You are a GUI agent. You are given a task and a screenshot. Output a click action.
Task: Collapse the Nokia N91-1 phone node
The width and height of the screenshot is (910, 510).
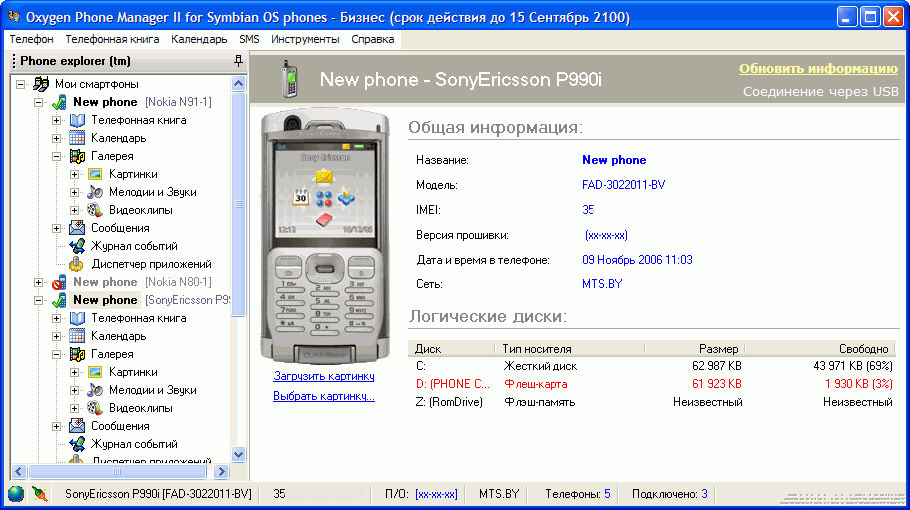coord(39,103)
